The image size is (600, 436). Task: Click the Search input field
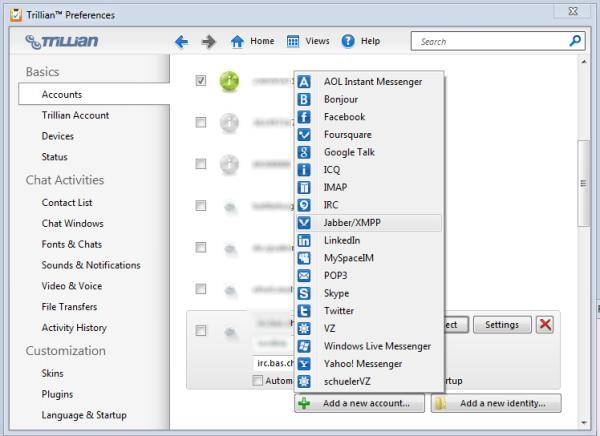pos(488,42)
